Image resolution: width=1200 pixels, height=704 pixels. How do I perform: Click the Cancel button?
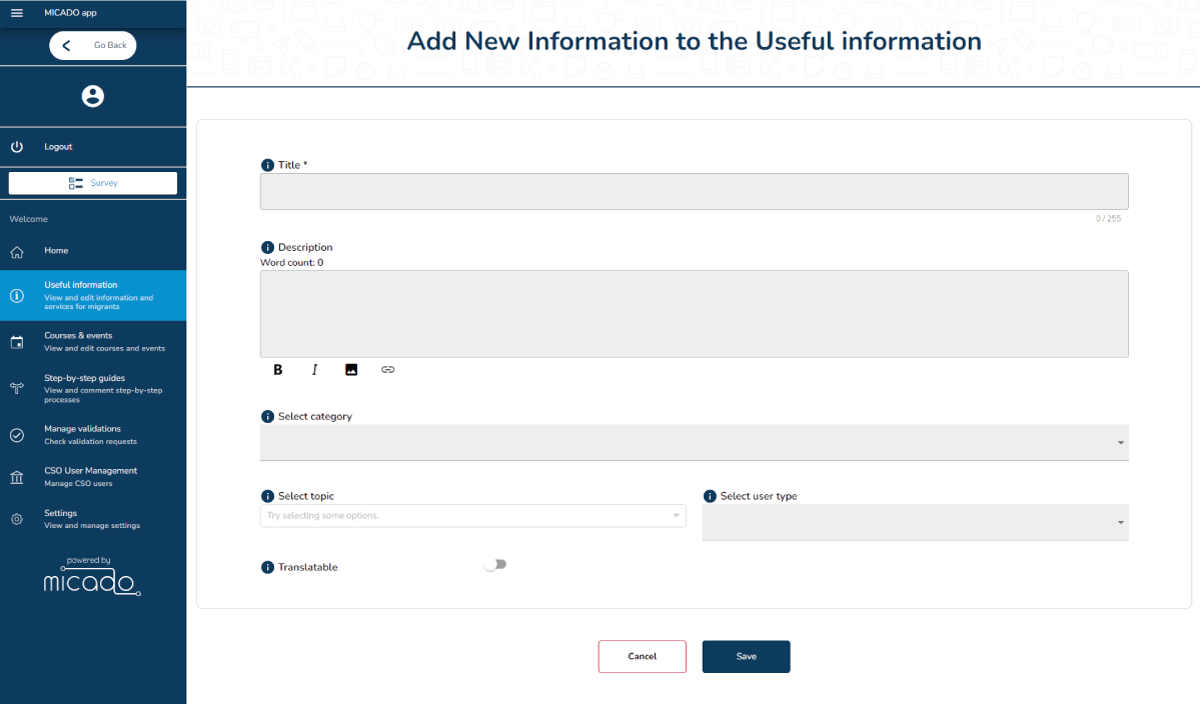pos(642,656)
